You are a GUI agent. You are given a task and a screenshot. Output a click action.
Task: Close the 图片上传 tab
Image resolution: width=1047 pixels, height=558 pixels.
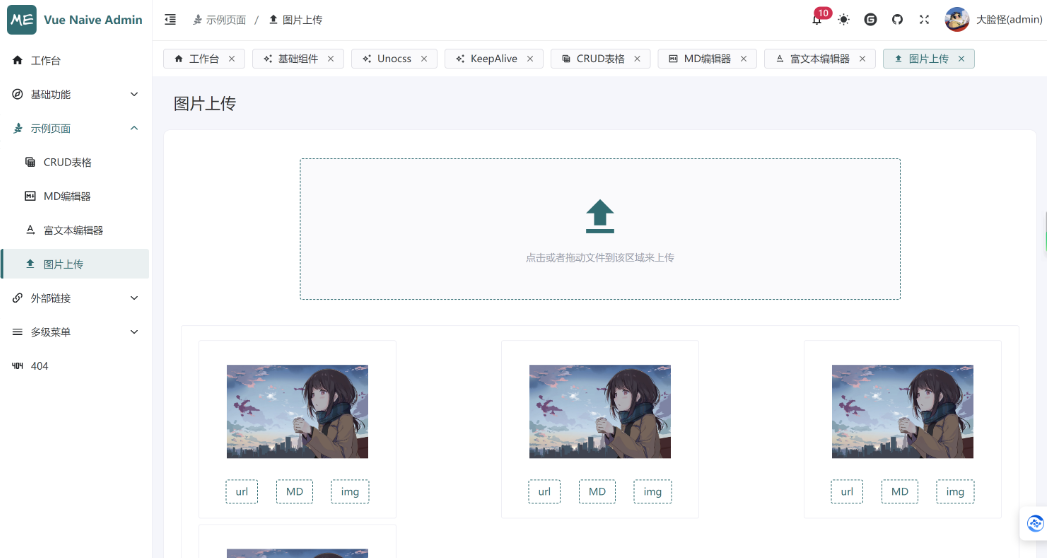click(962, 59)
